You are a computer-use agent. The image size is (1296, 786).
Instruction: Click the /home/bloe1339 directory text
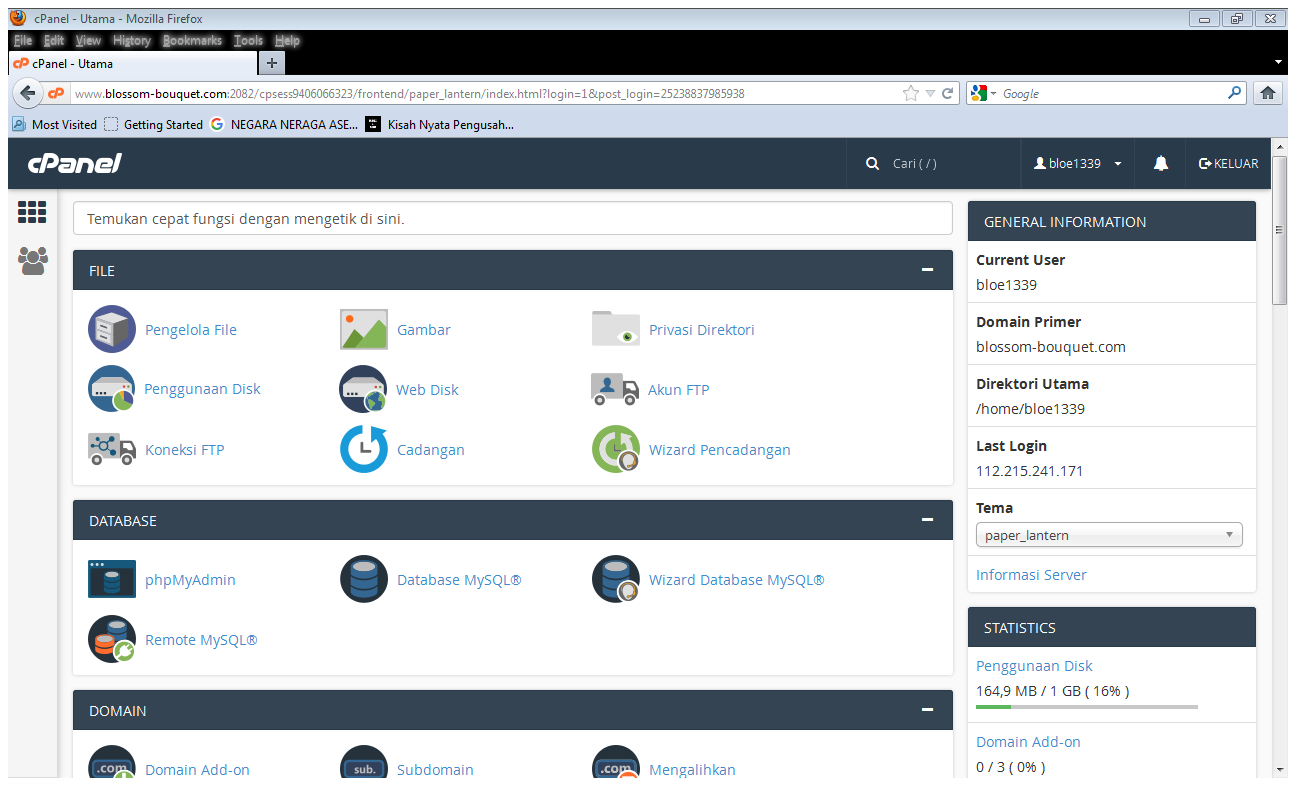(1030, 409)
